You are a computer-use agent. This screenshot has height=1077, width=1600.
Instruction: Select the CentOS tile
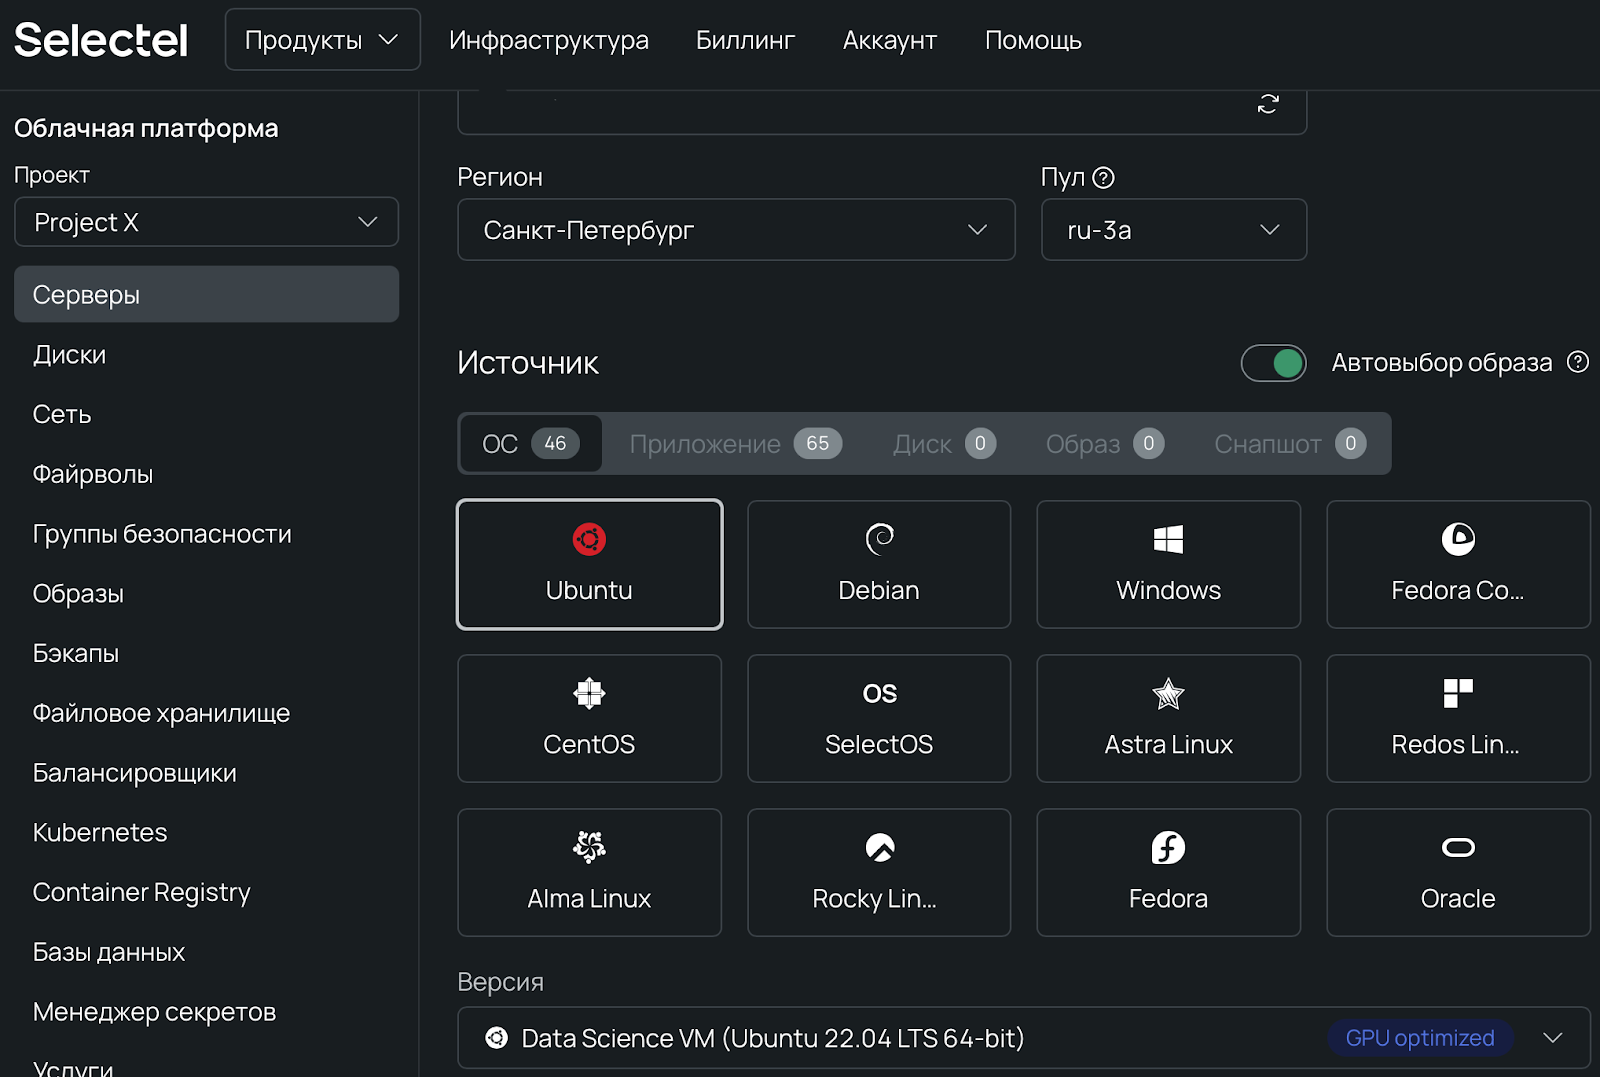(x=589, y=719)
